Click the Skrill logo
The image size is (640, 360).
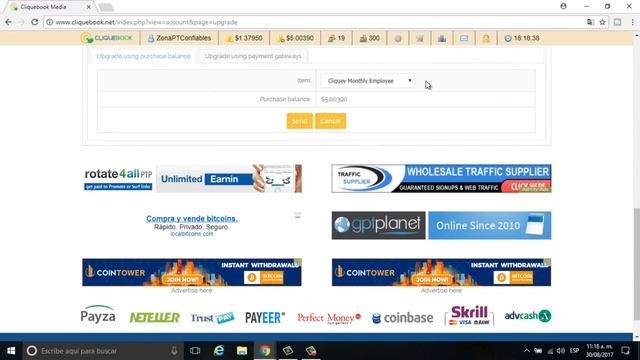[x=469, y=316]
